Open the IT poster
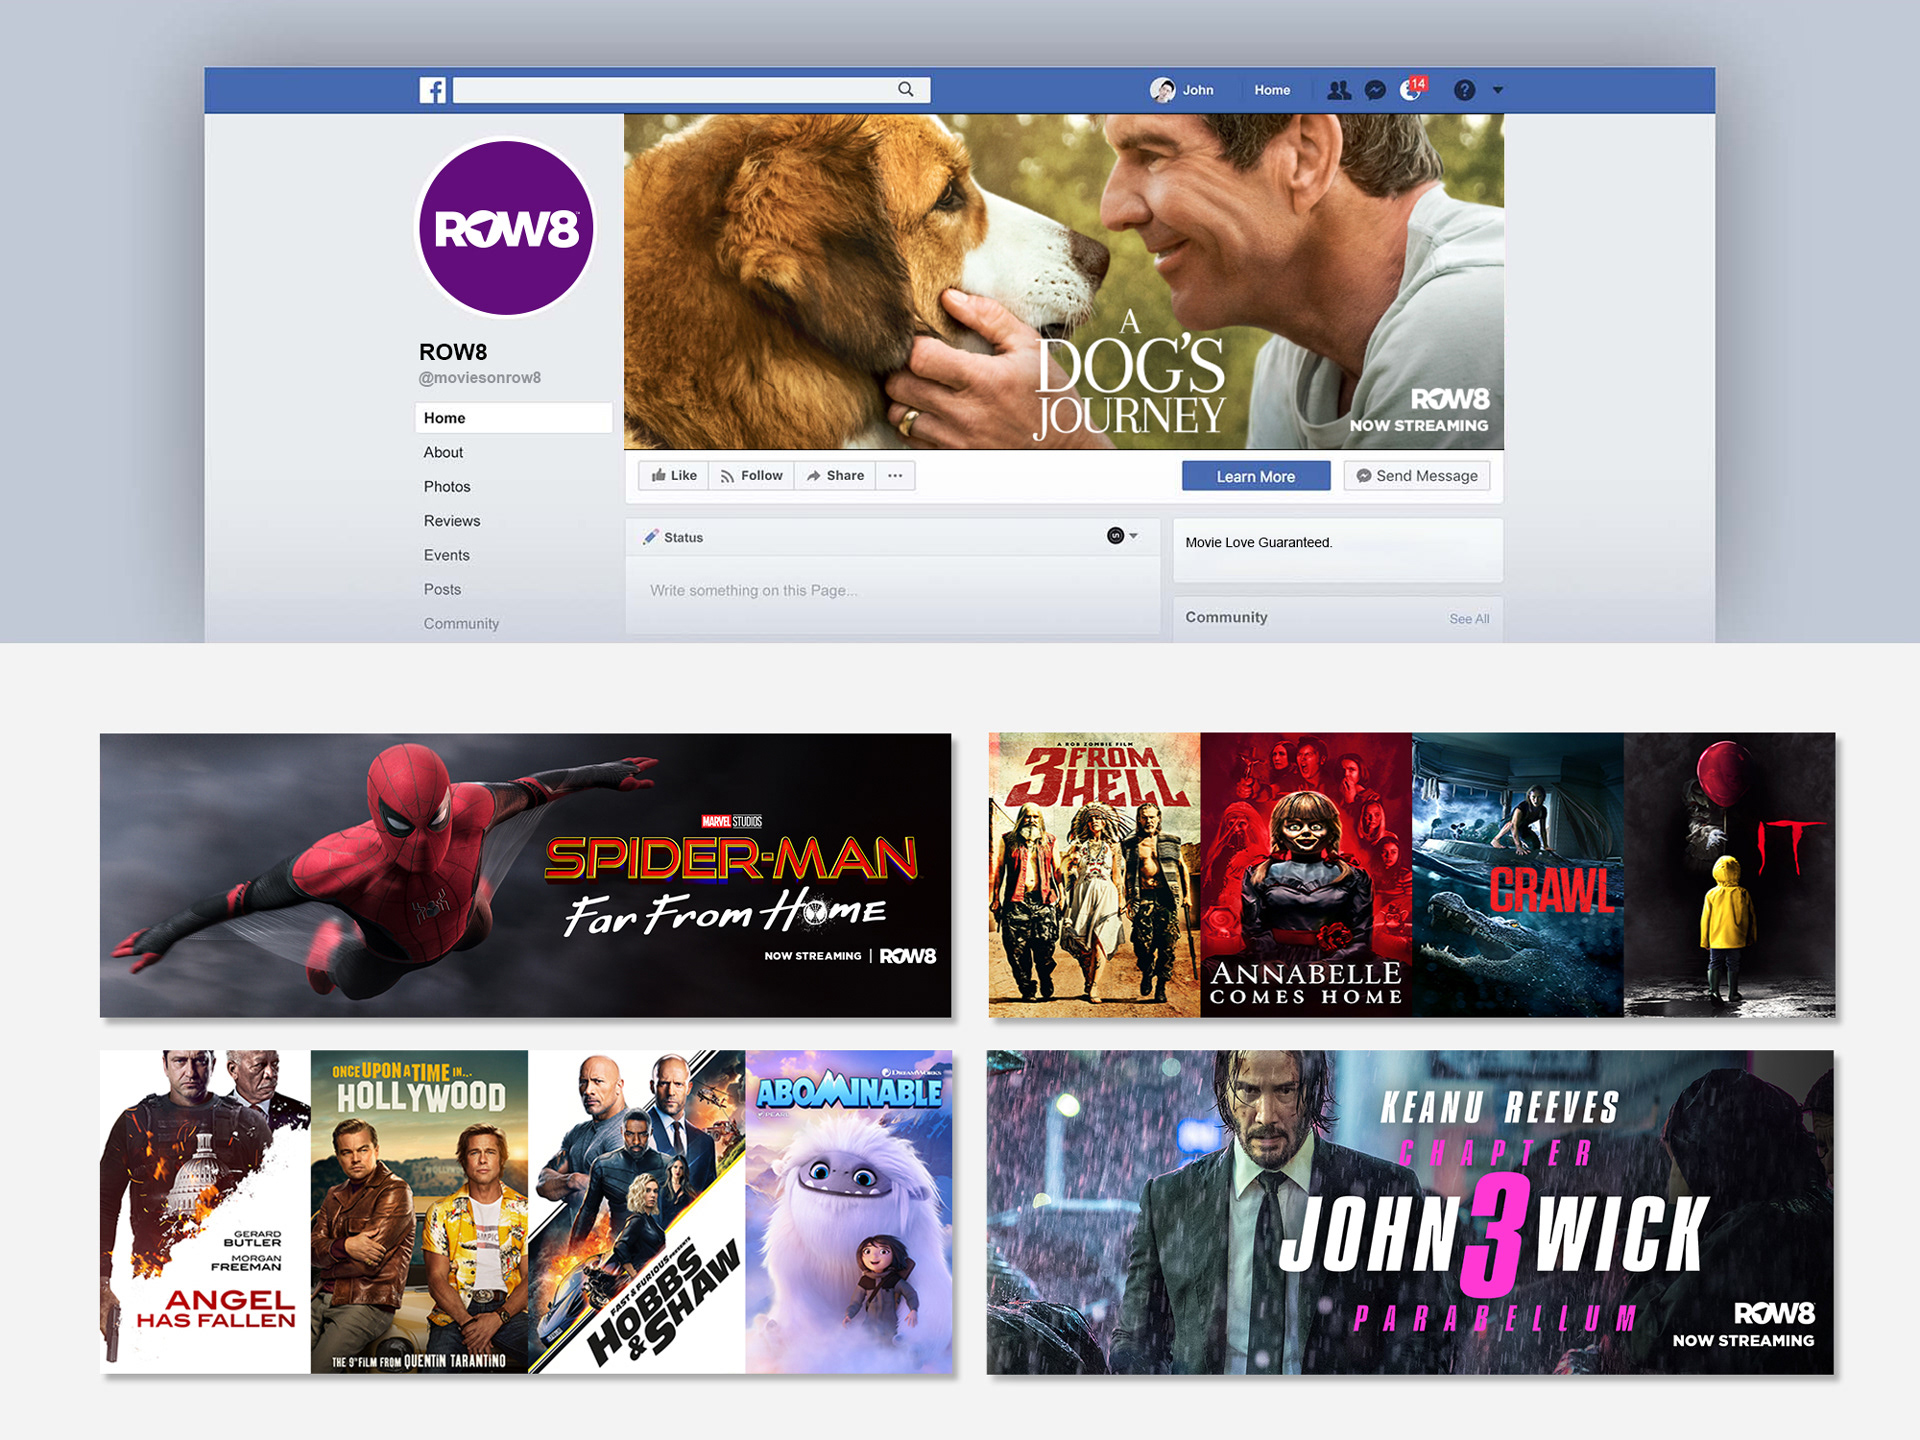Image resolution: width=1920 pixels, height=1440 pixels. pos(1730,876)
